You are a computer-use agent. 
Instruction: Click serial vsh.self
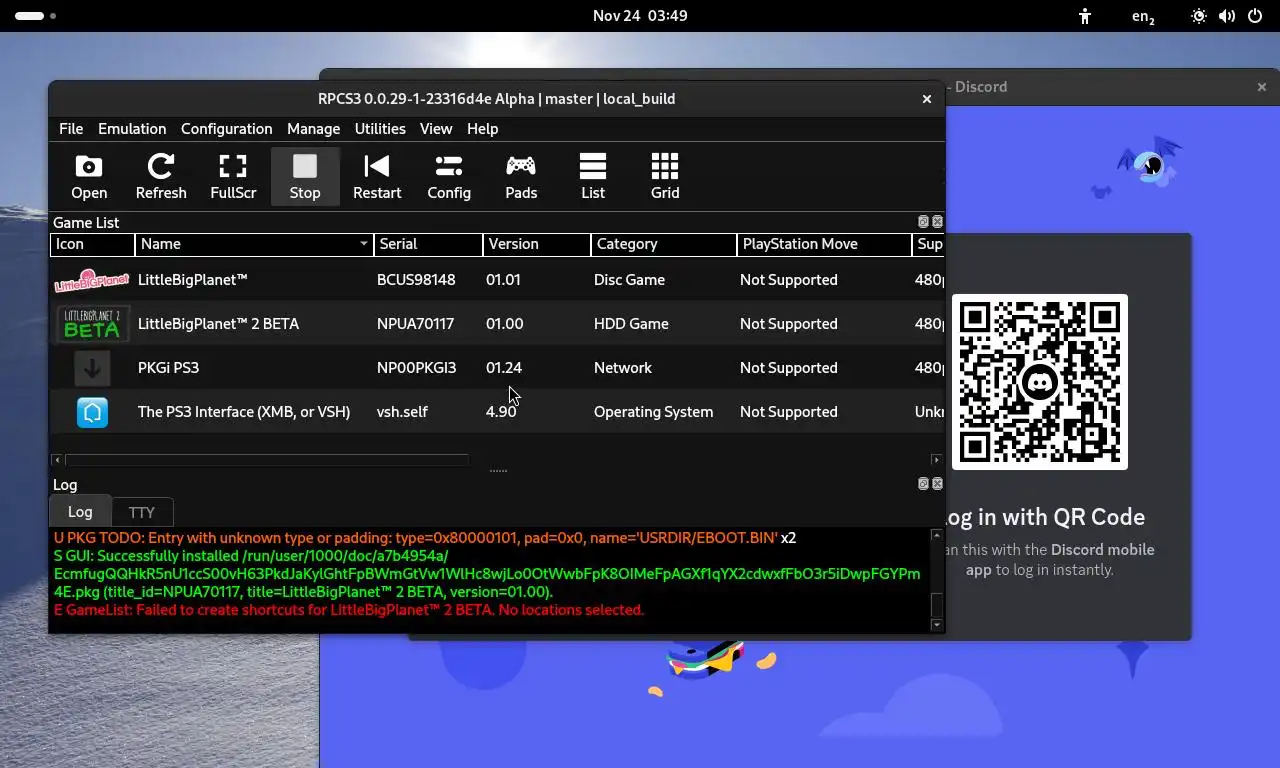point(401,412)
